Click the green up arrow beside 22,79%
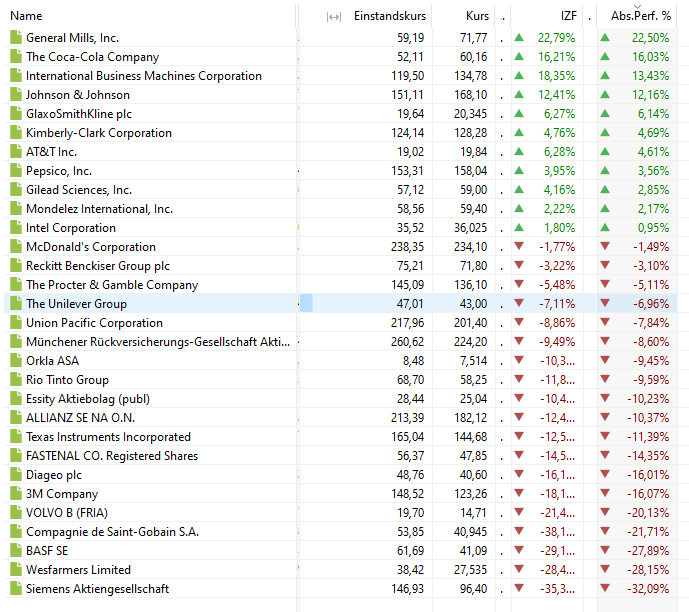Screen dimensions: 689x612 pos(519,37)
